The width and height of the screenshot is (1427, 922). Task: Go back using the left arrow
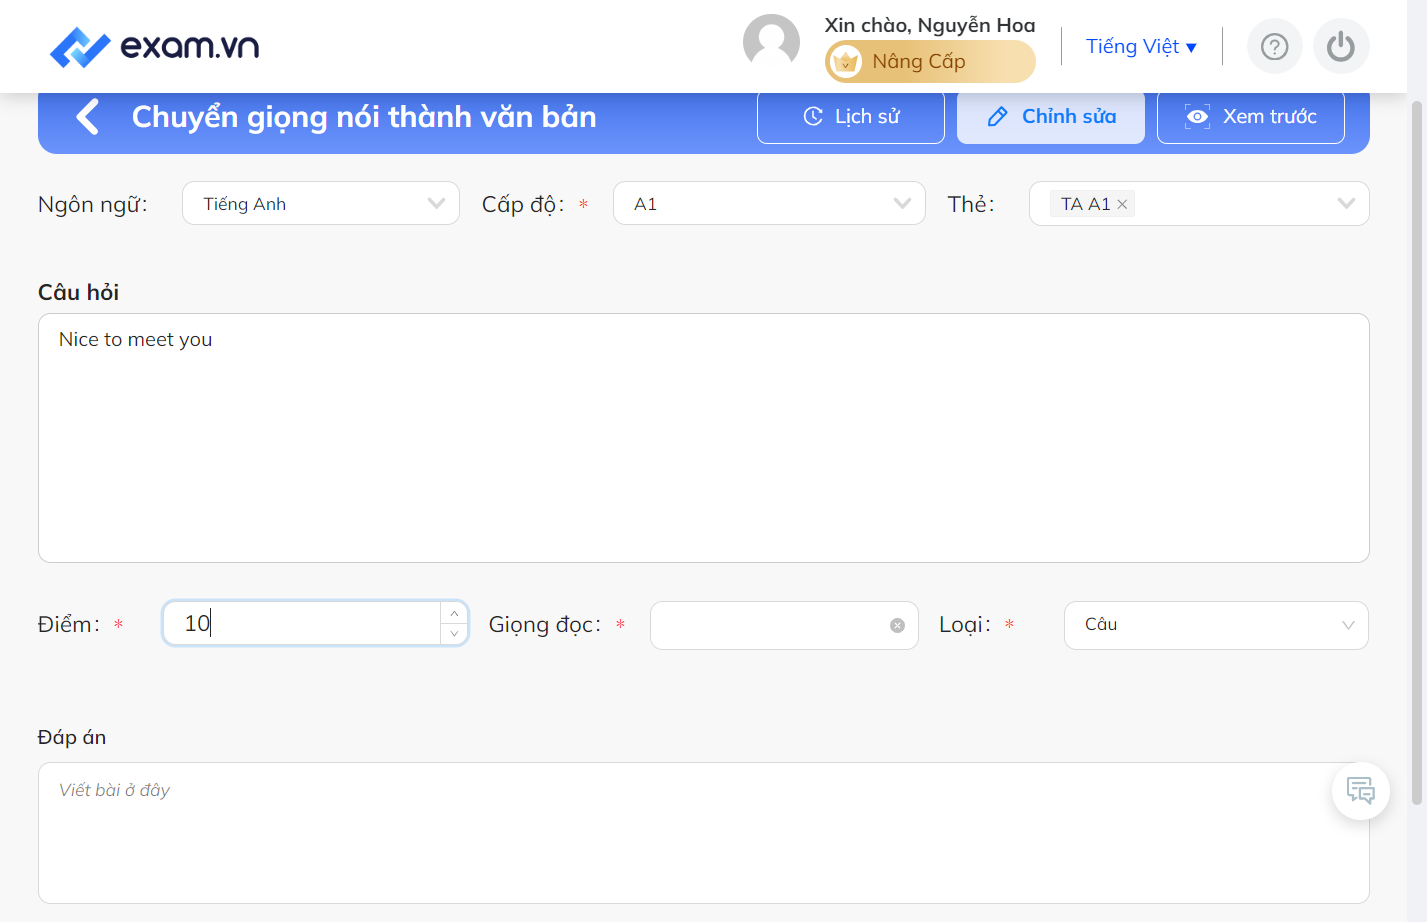point(88,117)
